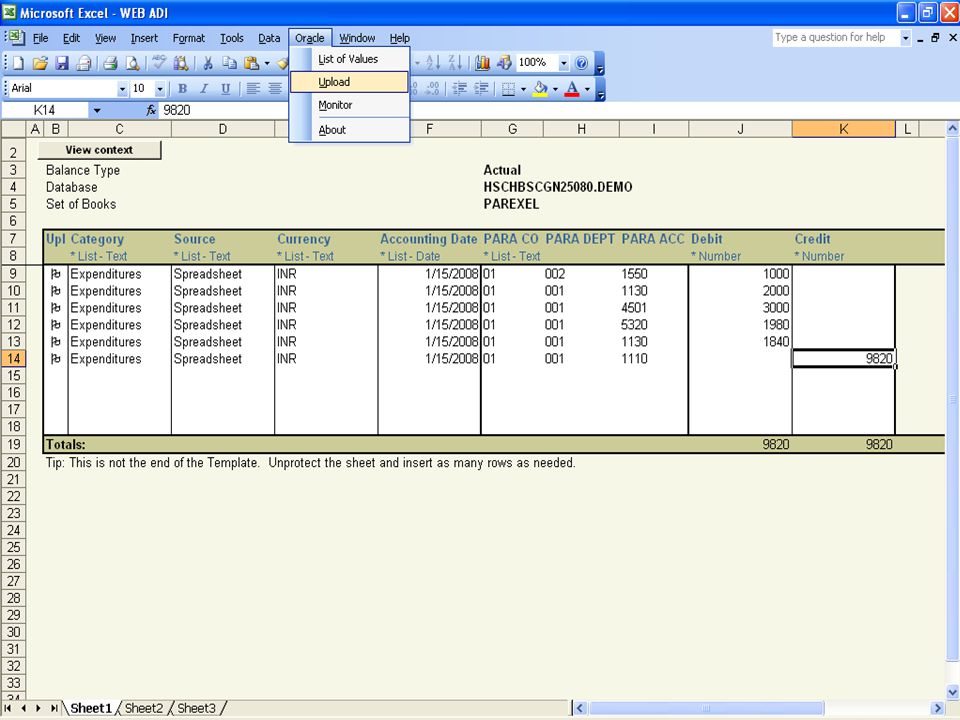Paste with the clipboard icon

251,62
